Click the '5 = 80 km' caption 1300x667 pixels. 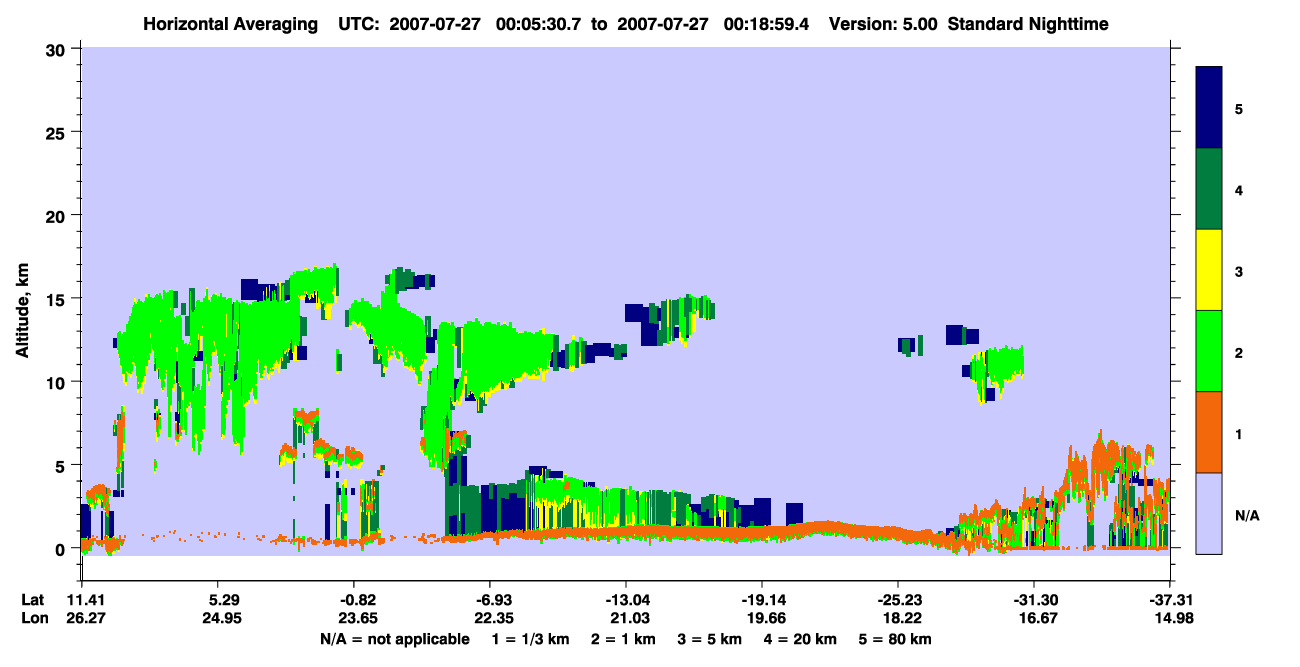point(894,639)
